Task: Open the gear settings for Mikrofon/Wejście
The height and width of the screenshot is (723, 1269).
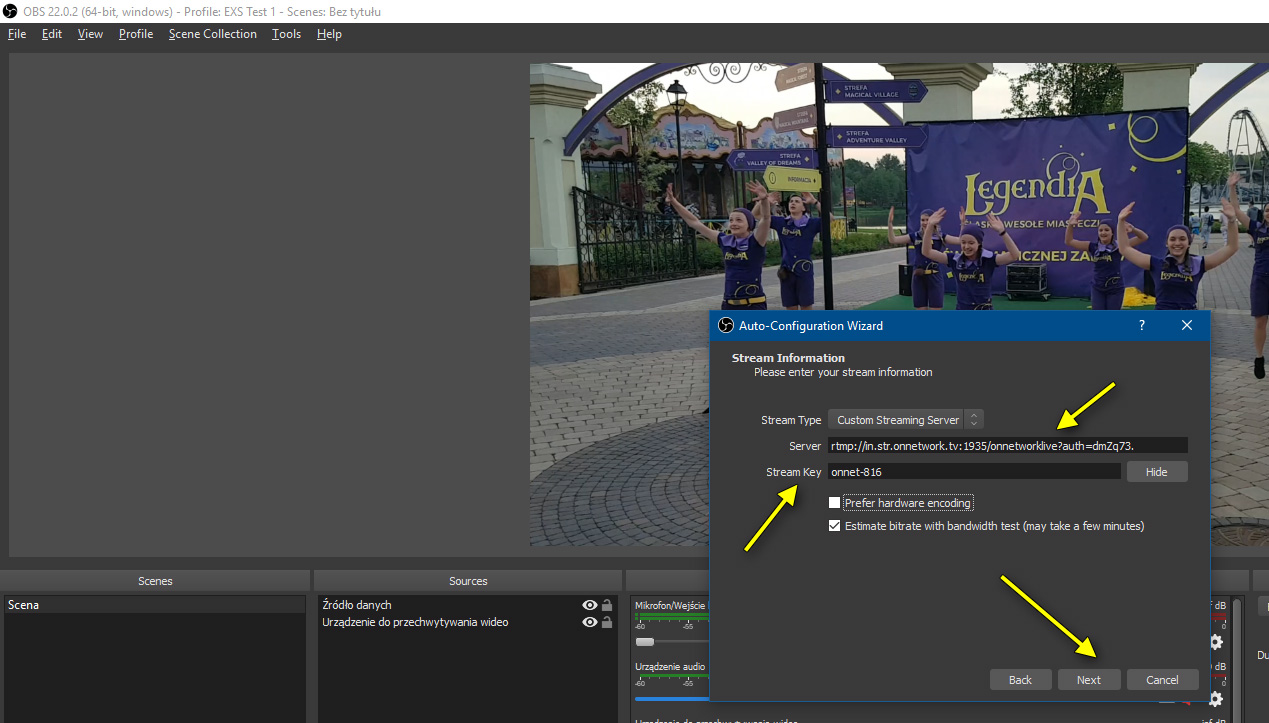Action: click(x=1216, y=642)
